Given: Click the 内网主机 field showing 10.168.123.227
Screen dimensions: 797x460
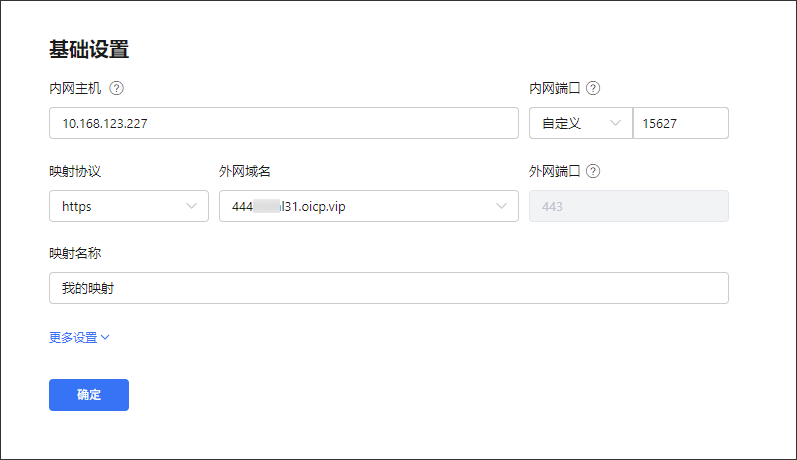Looking at the screenshot, I should (x=283, y=123).
